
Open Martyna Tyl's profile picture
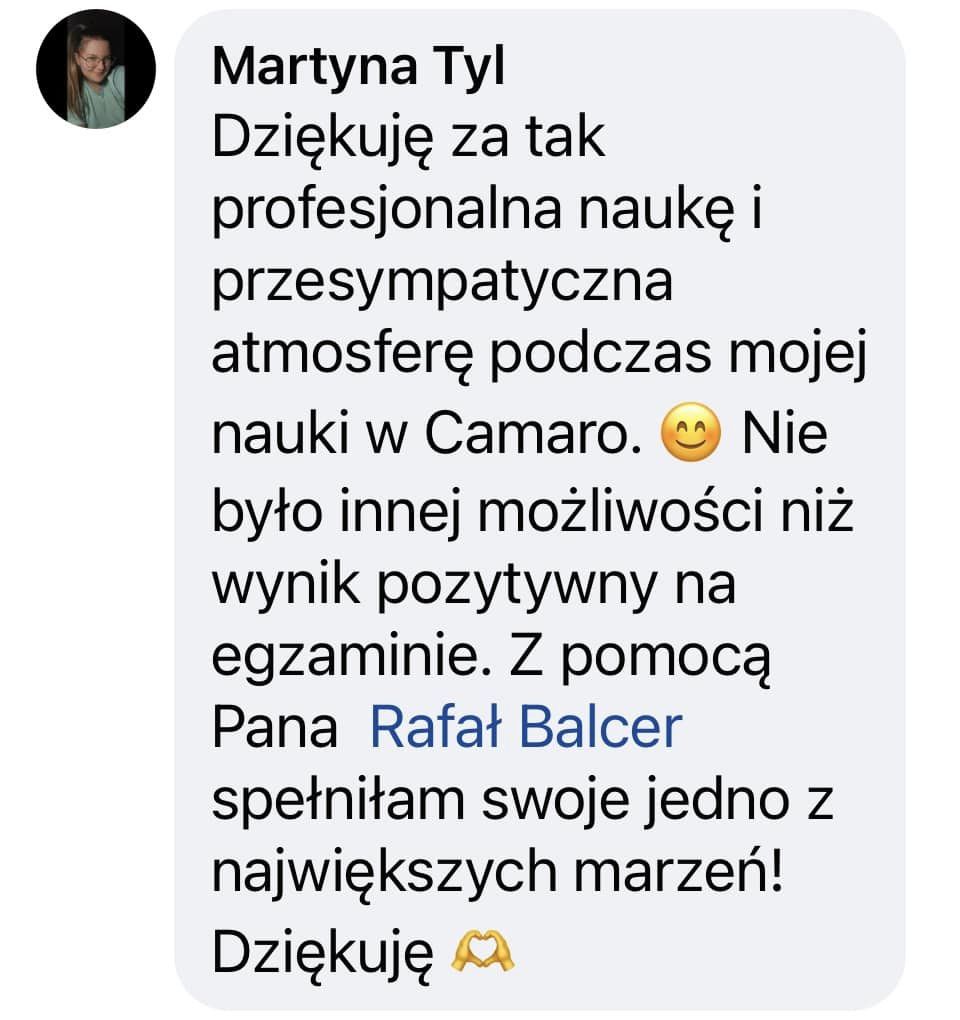click(x=96, y=68)
